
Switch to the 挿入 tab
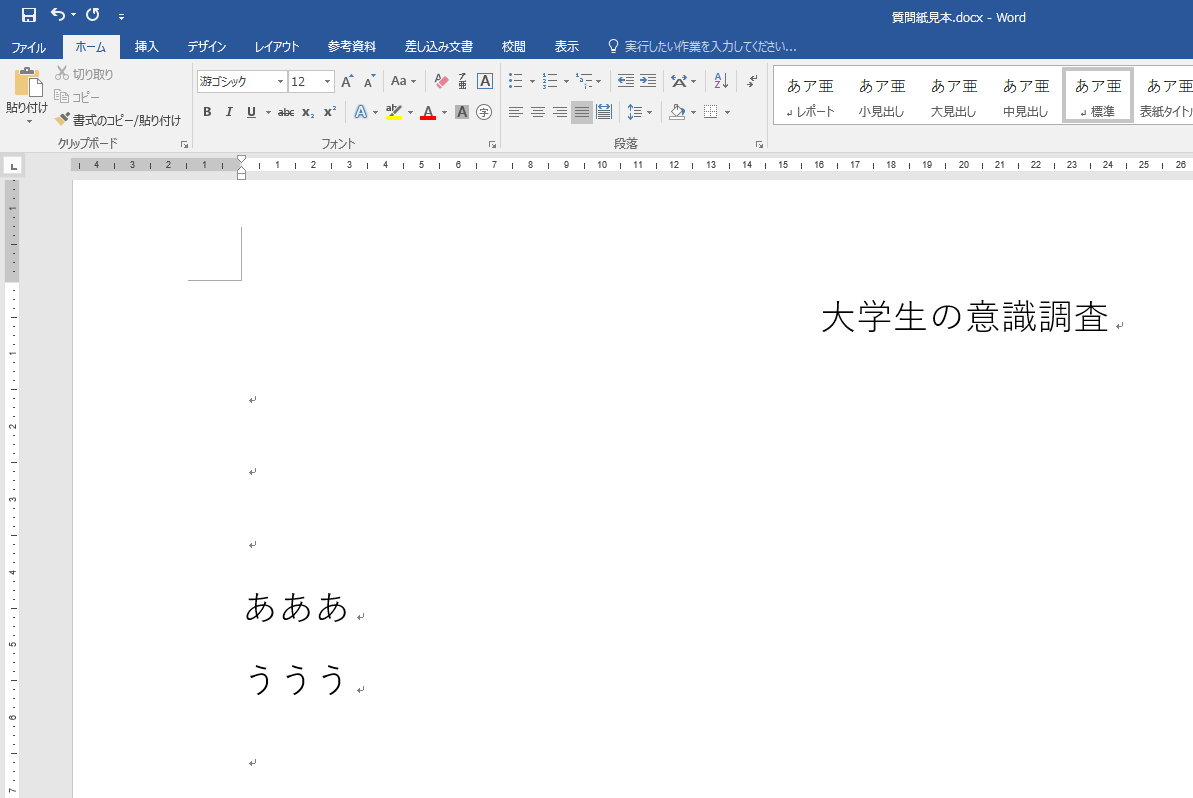tap(146, 47)
